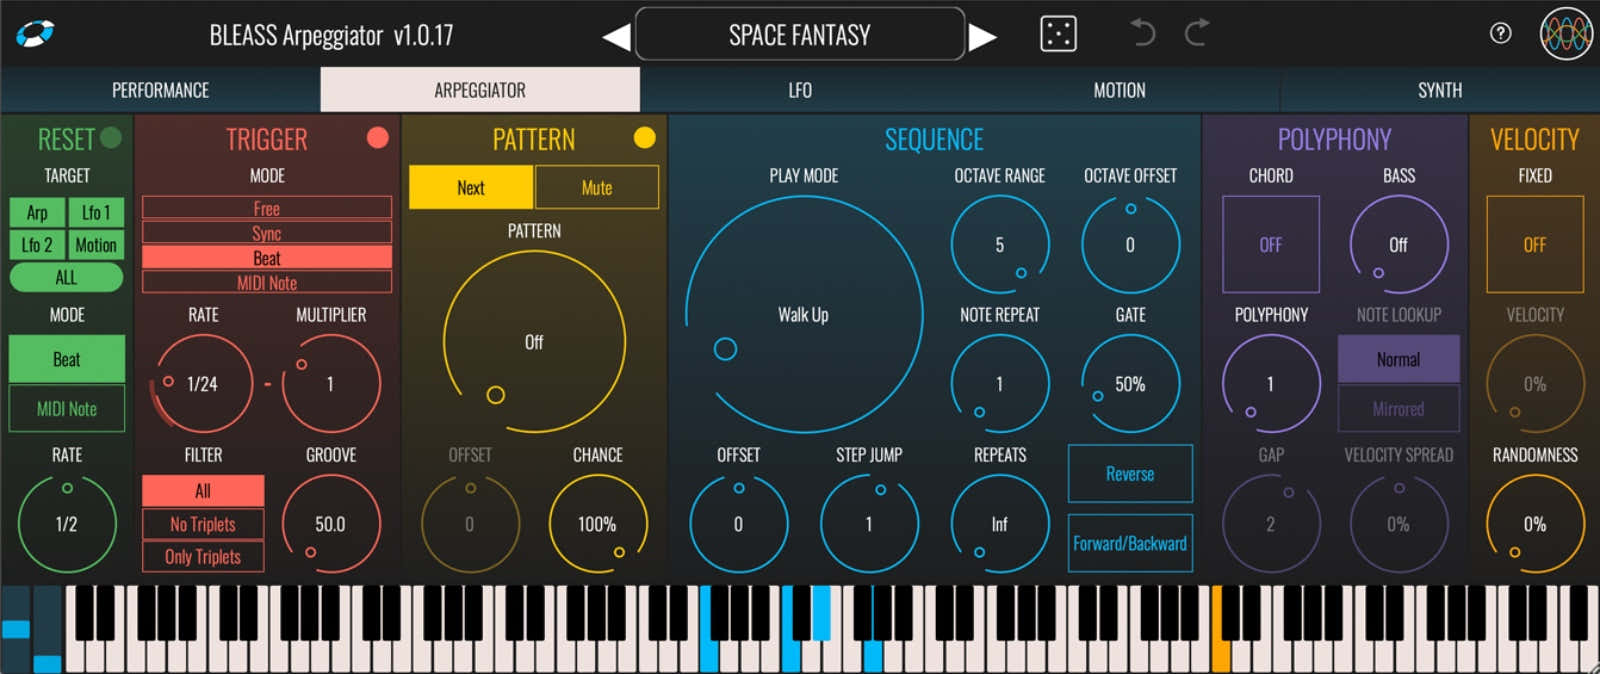This screenshot has width=1600, height=674.
Task: Load the next preset arrow
Action: click(x=983, y=37)
